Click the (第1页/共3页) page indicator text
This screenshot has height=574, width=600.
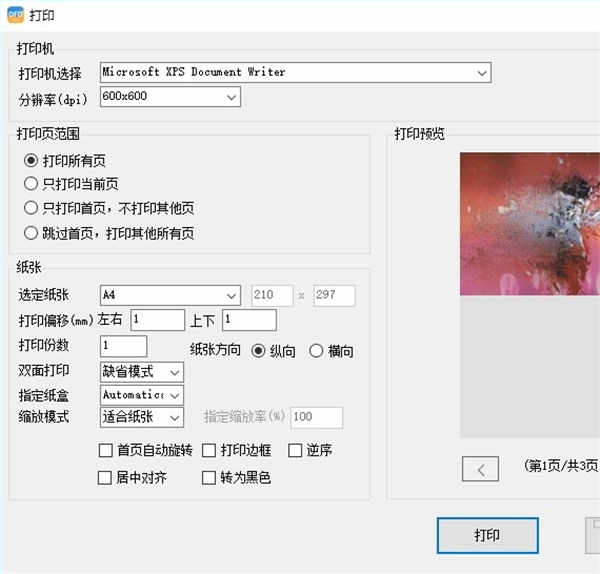point(562,466)
